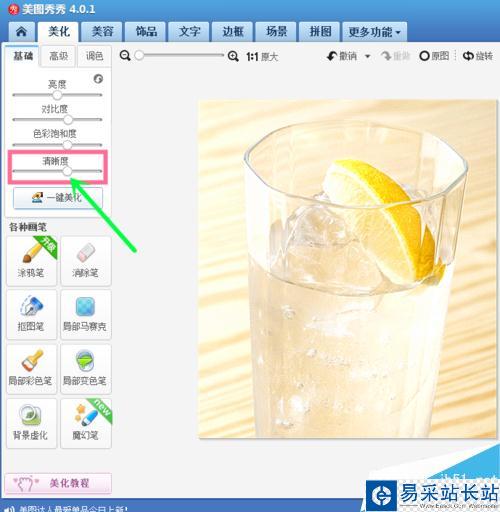
Task: Open the 拼图 tab
Action: (320, 32)
